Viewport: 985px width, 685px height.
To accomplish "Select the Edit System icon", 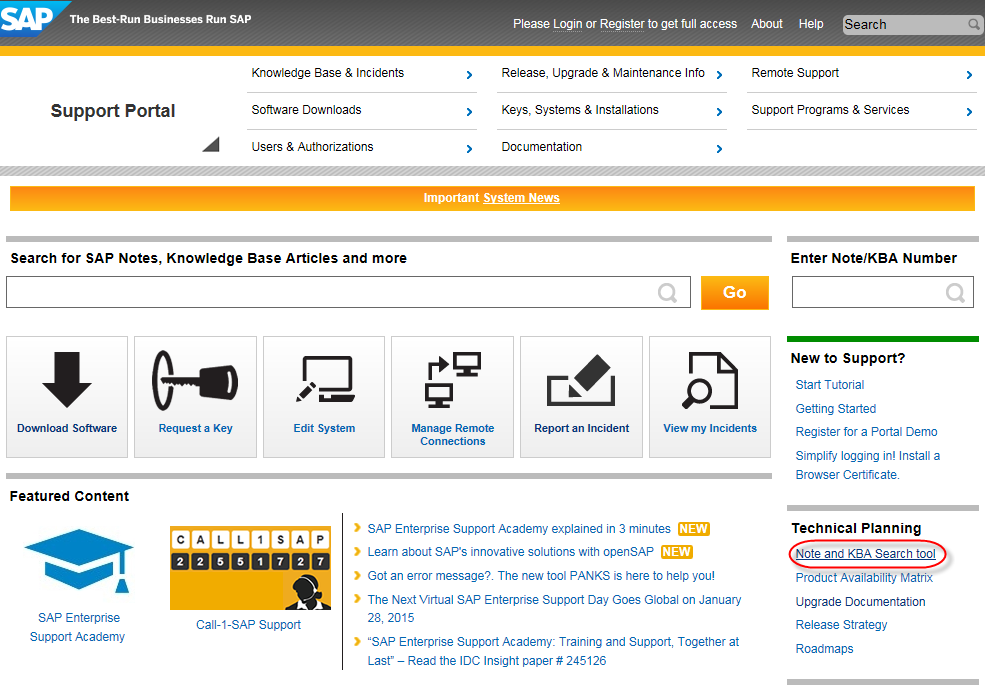I will pos(324,381).
